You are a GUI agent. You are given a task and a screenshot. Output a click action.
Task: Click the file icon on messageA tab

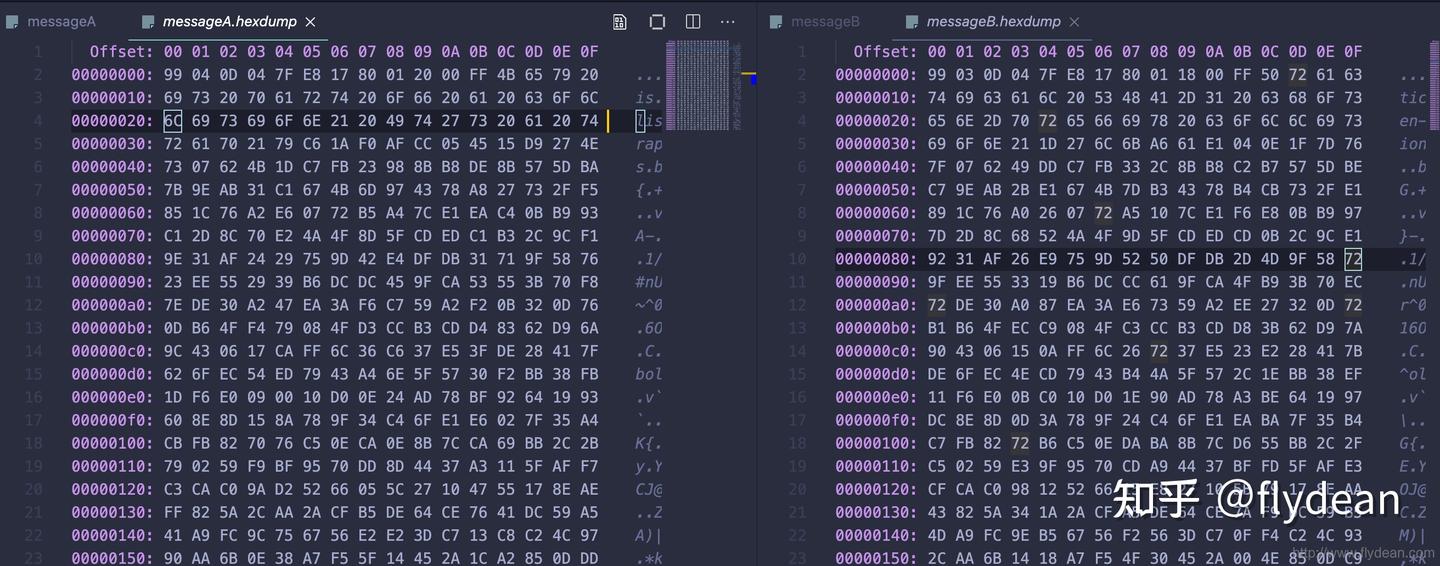[13, 22]
